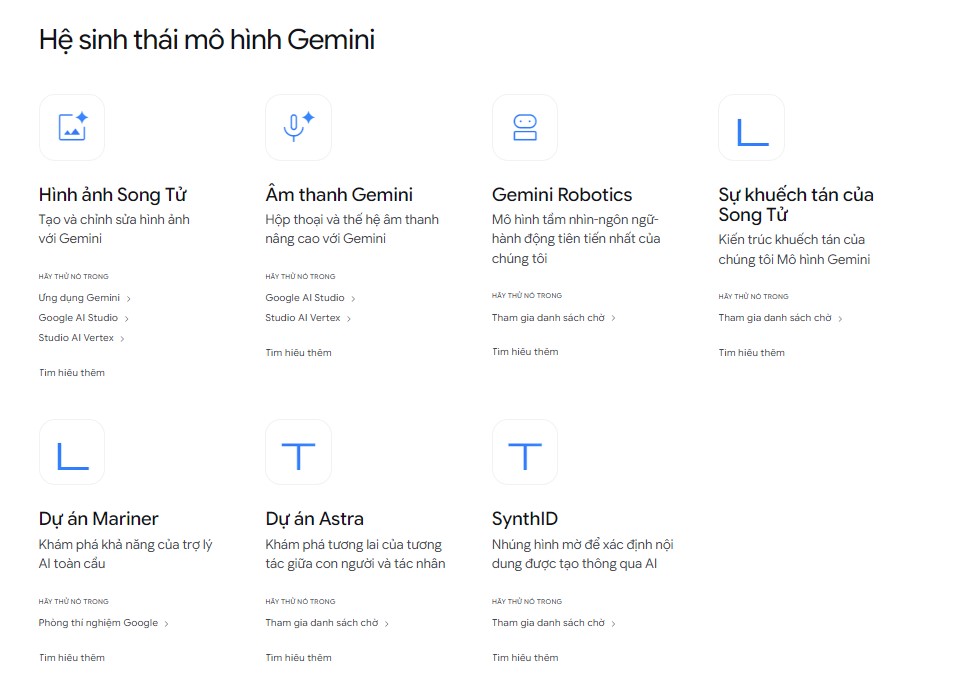979x696 pixels.
Task: Select the SynthID icon
Action: click(524, 452)
